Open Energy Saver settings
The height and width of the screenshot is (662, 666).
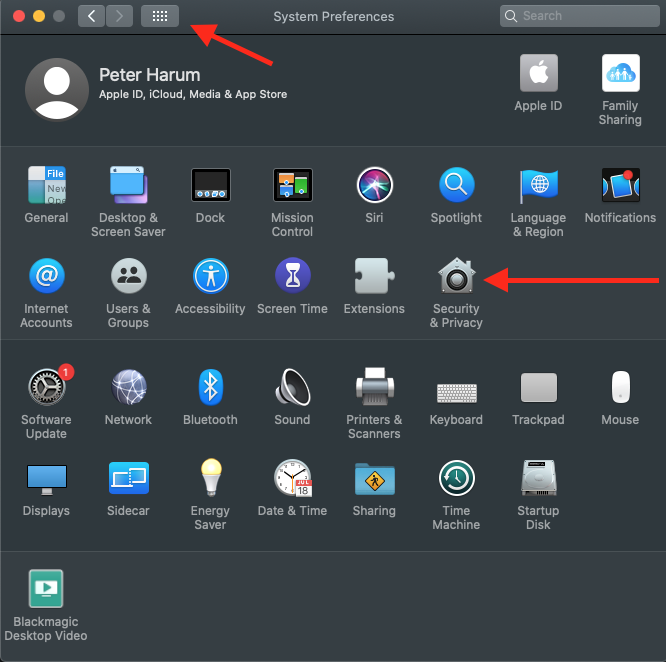tap(210, 478)
